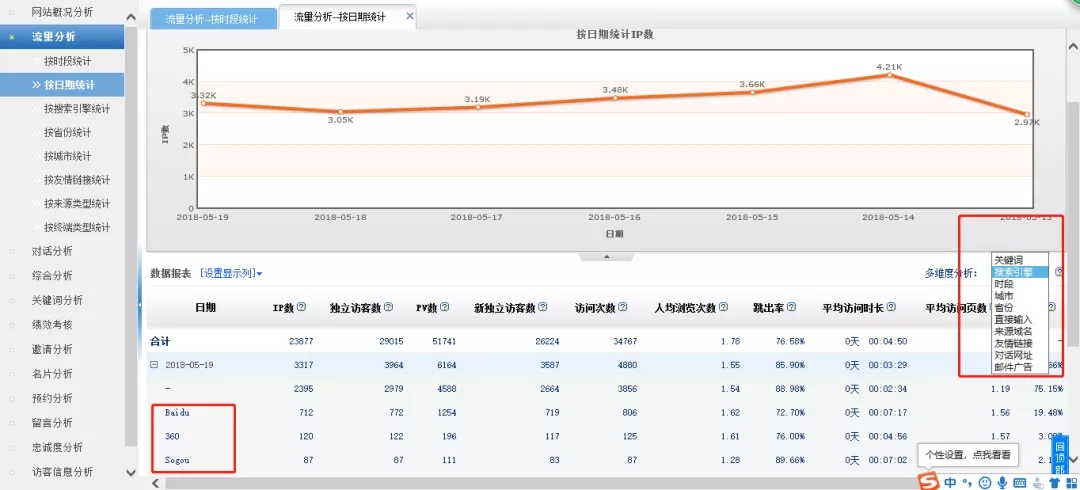This screenshot has height=490, width=1080.
Task: Open 关键词分析 in the sidebar
Action: click(58, 300)
